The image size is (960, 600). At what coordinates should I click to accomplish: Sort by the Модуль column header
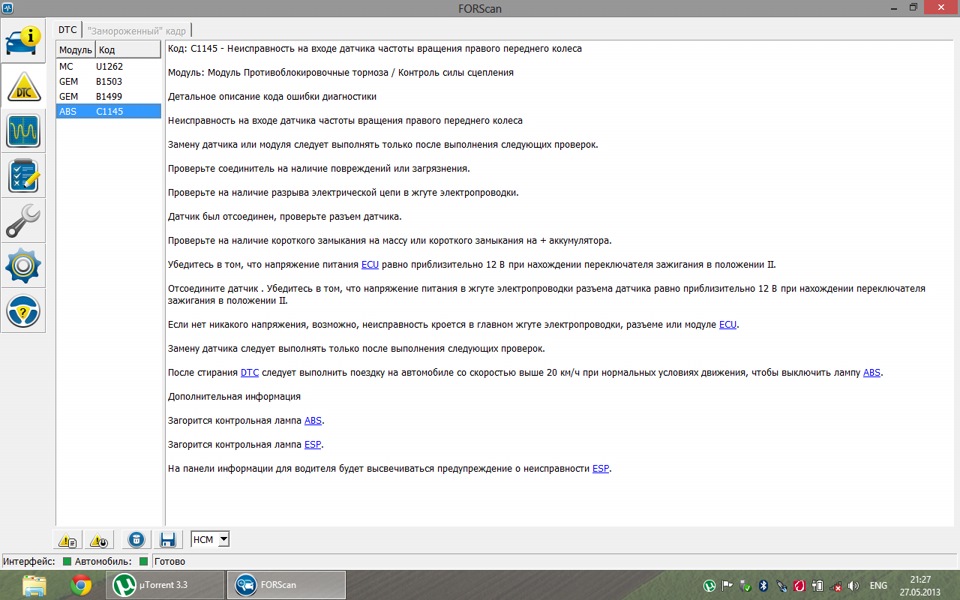point(75,50)
